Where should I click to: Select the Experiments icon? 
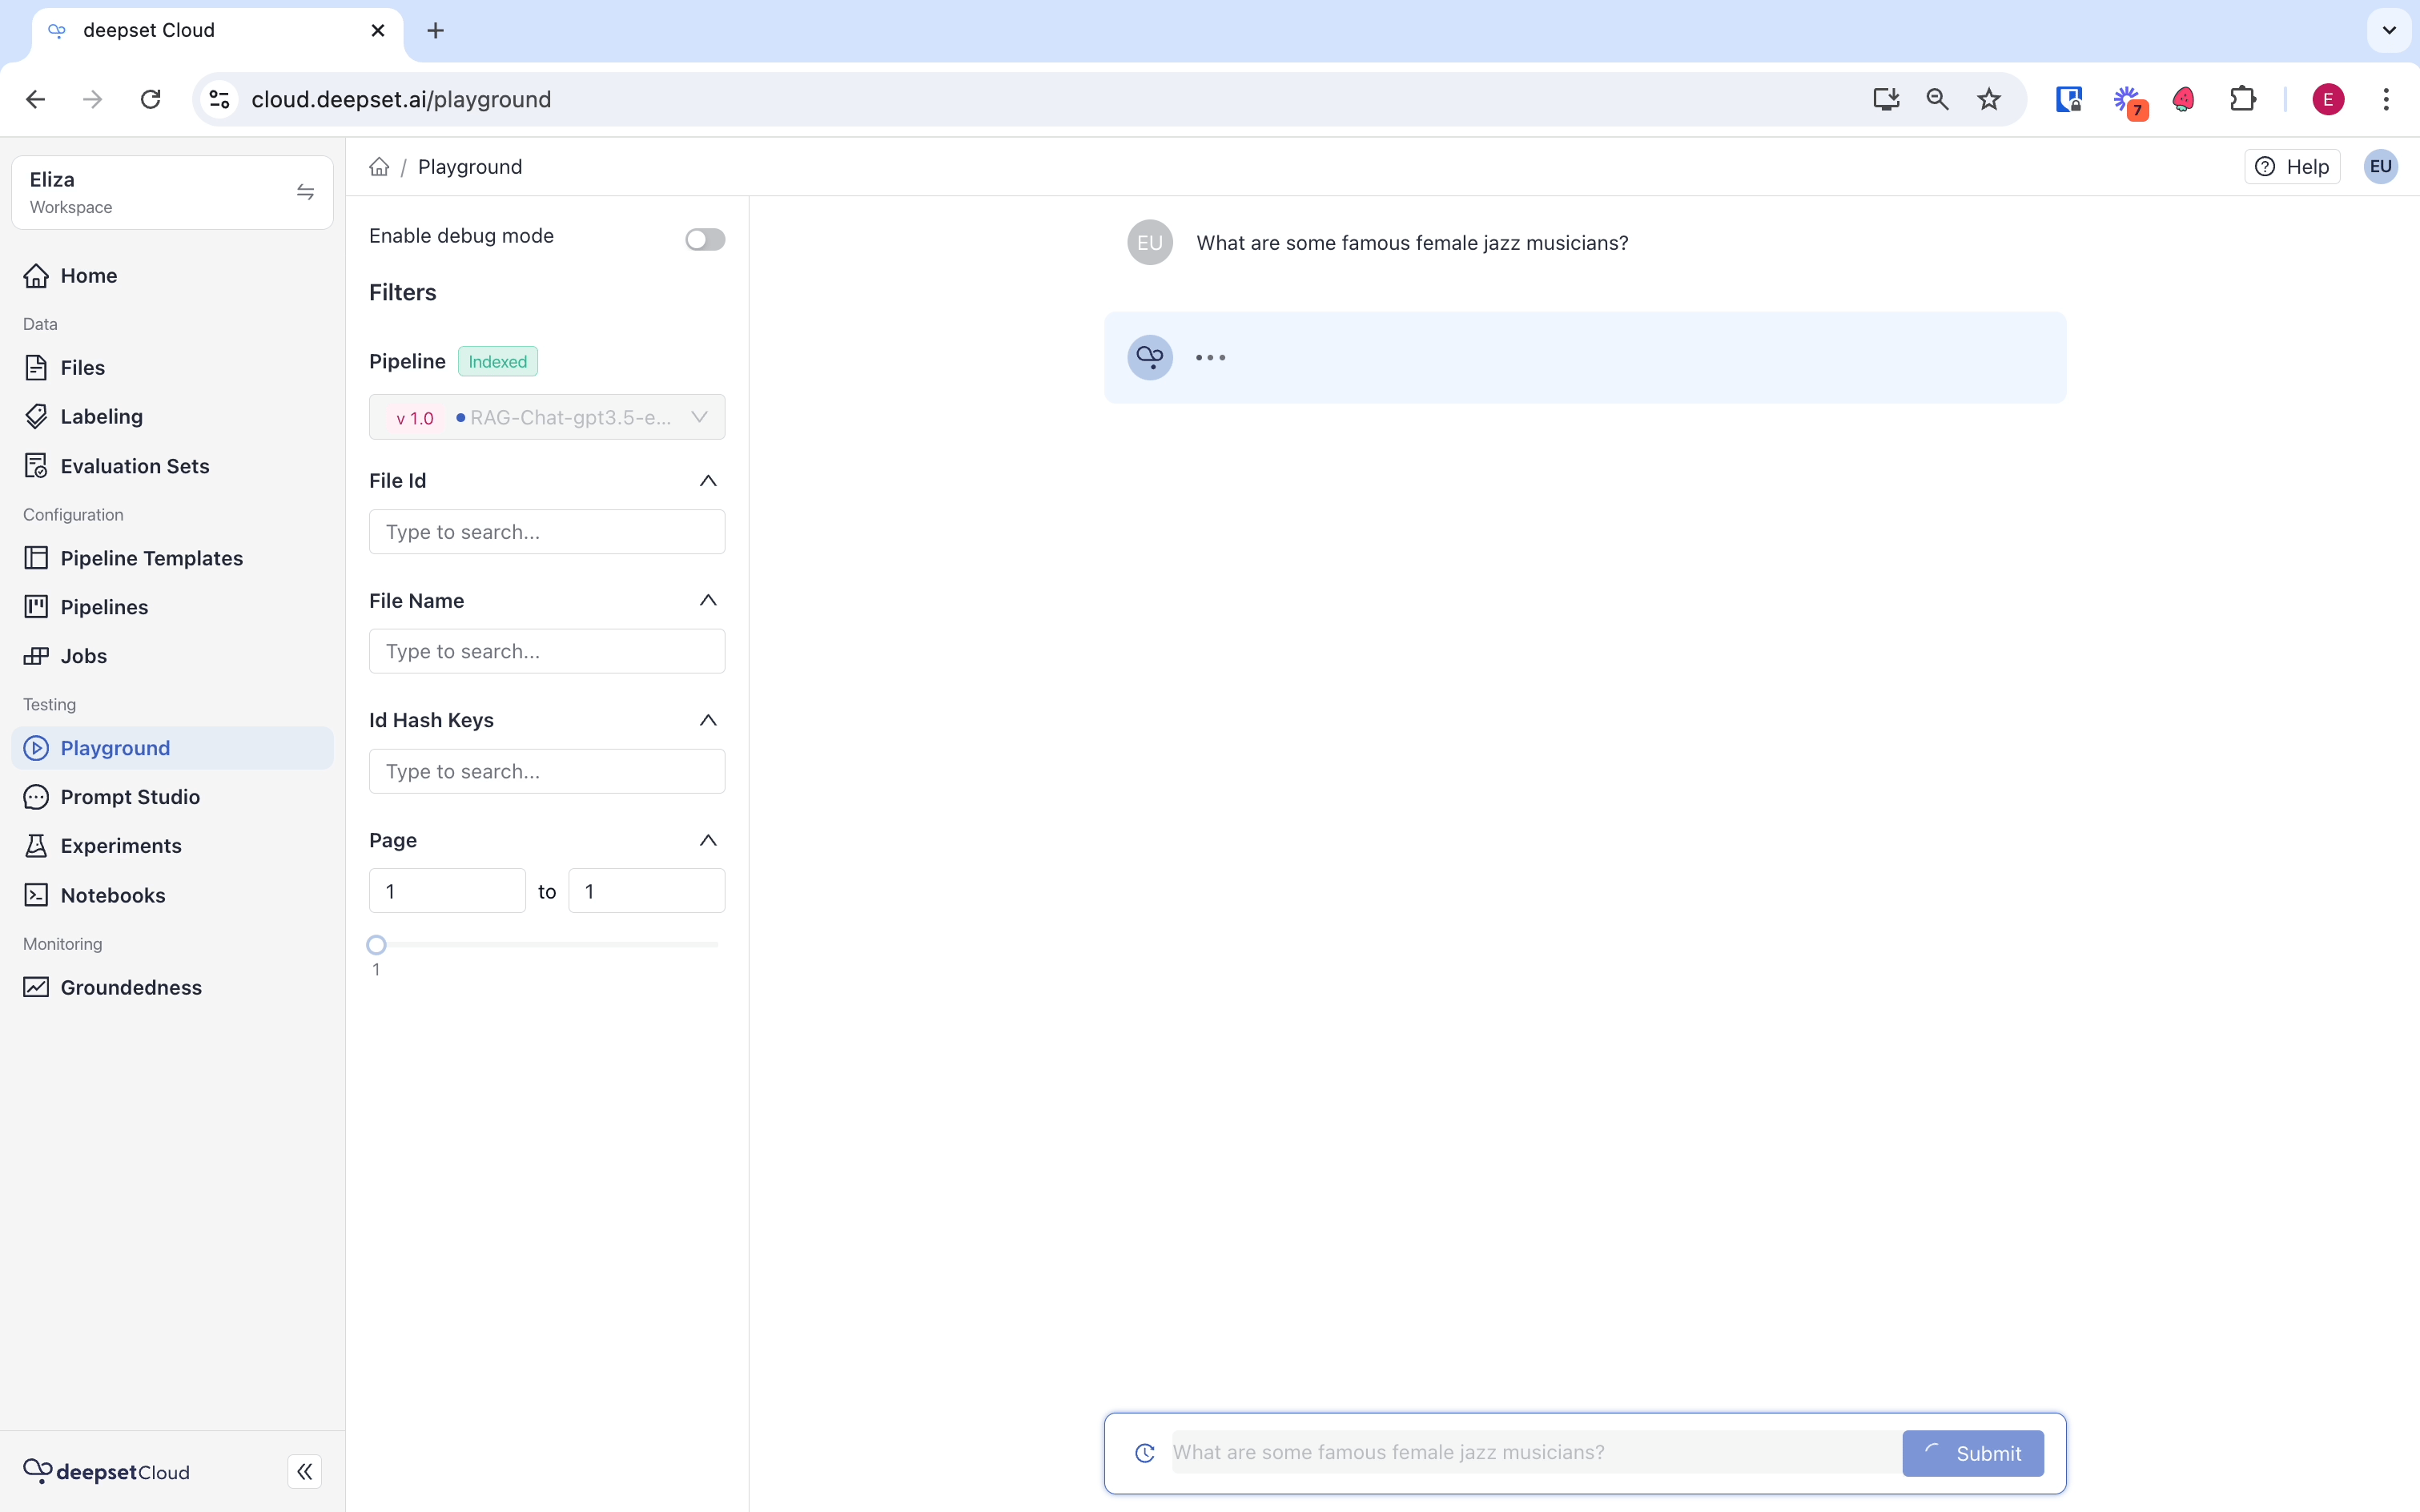pyautogui.click(x=36, y=845)
